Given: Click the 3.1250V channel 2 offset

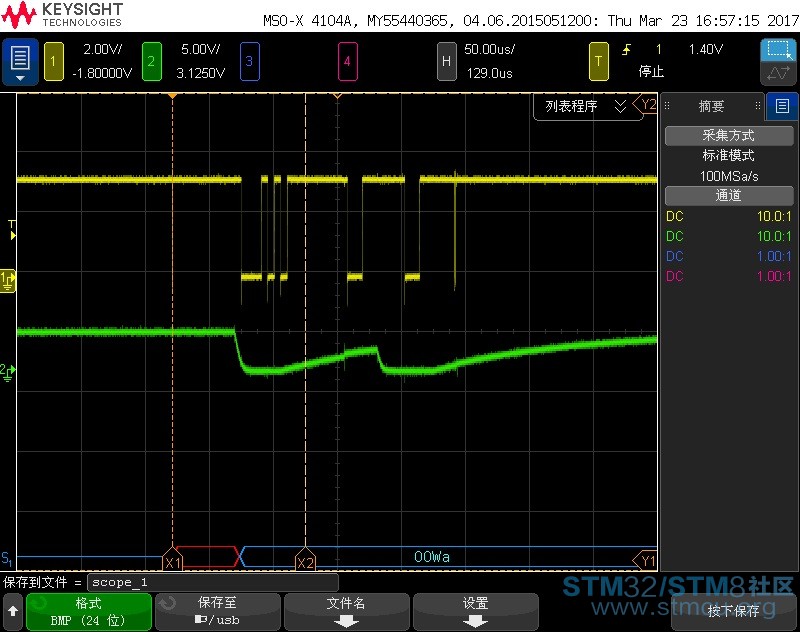Looking at the screenshot, I should (x=201, y=73).
